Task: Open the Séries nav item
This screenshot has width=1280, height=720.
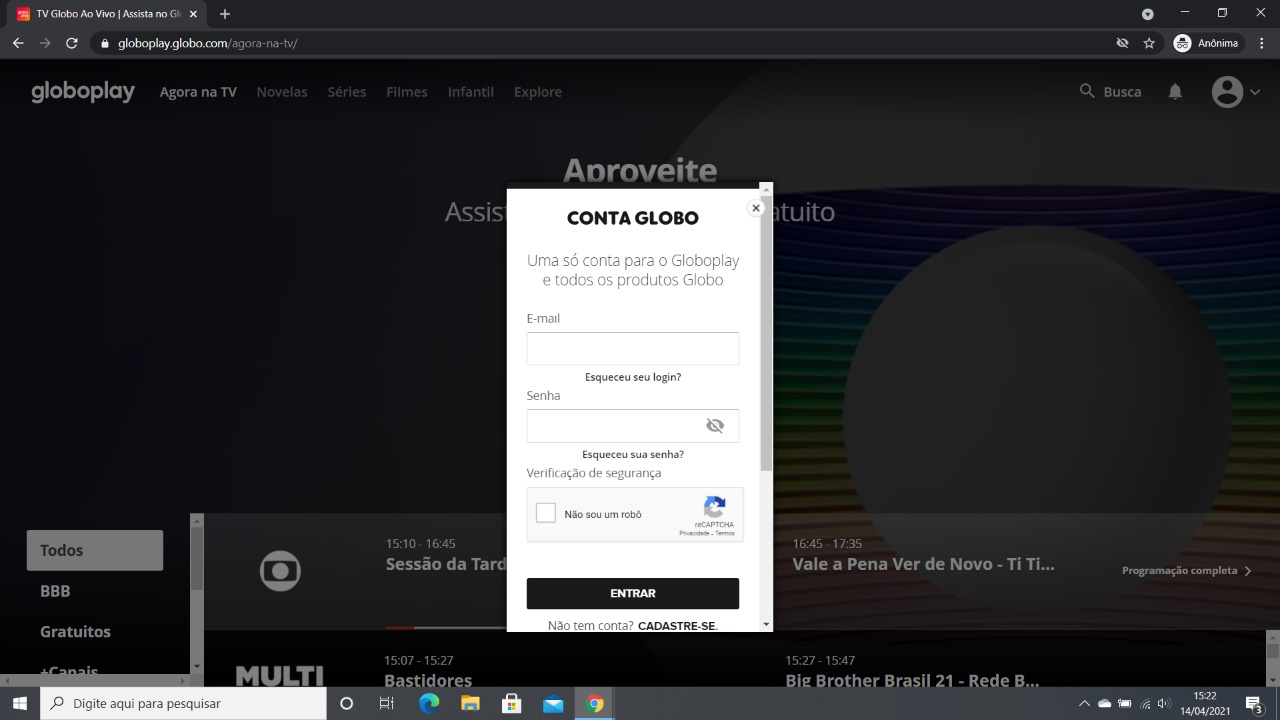Action: click(347, 92)
